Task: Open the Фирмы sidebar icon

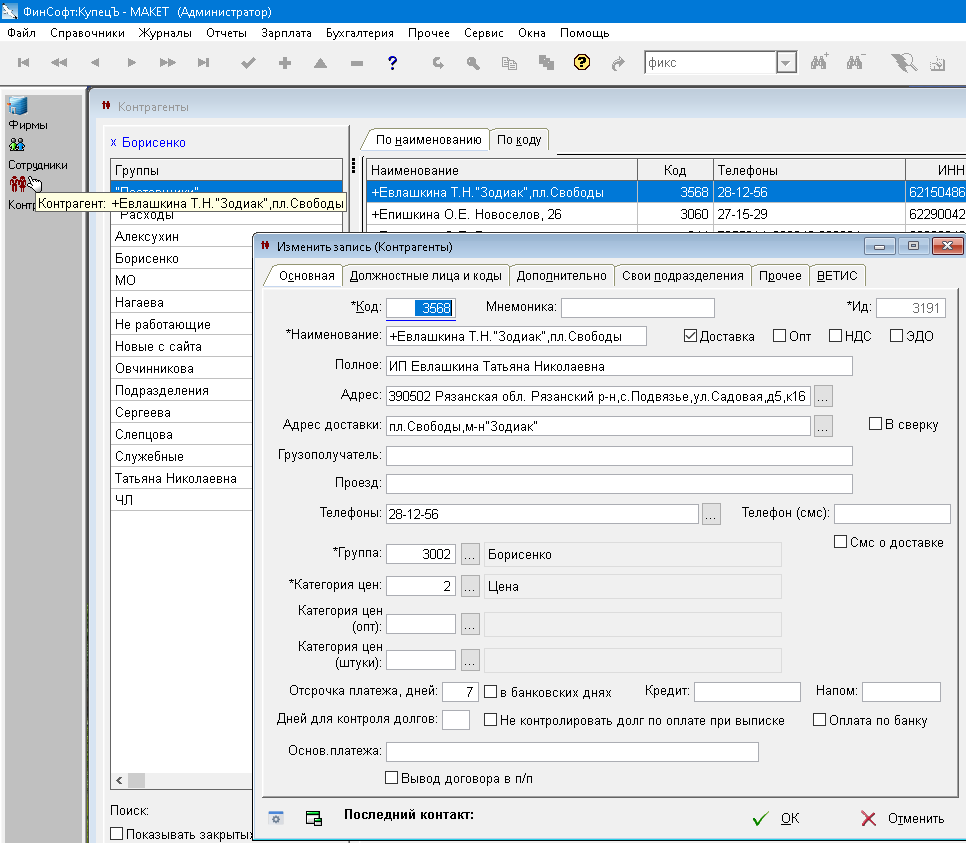Action: click(x=18, y=106)
